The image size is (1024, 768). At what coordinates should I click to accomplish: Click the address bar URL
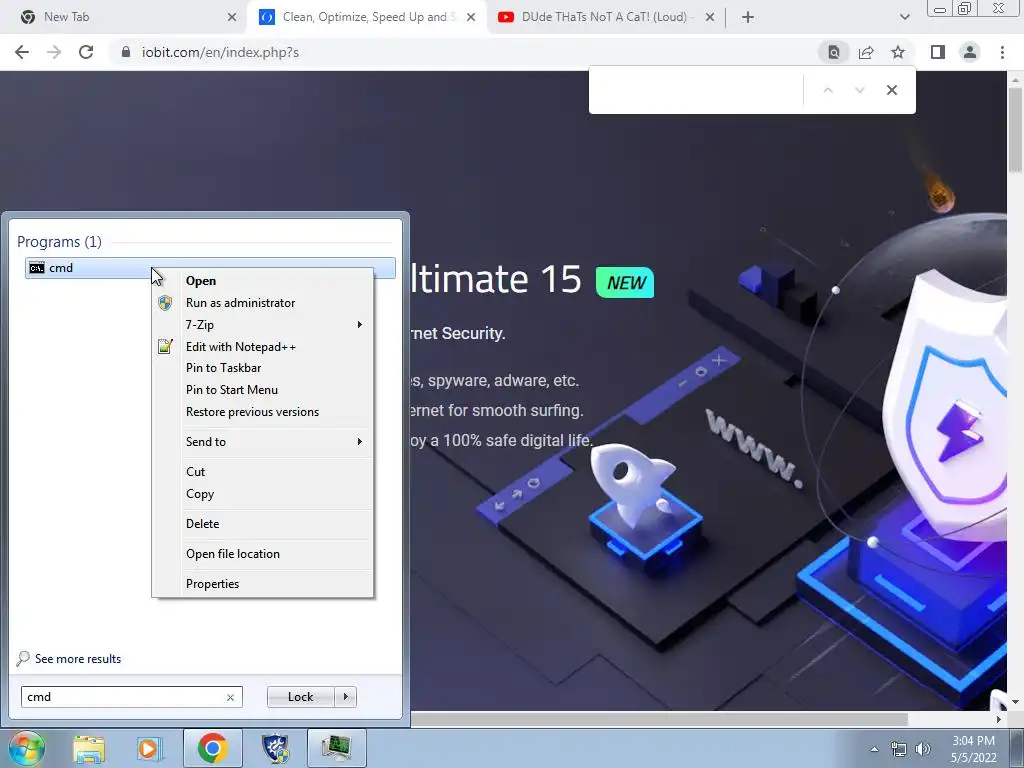(220, 53)
